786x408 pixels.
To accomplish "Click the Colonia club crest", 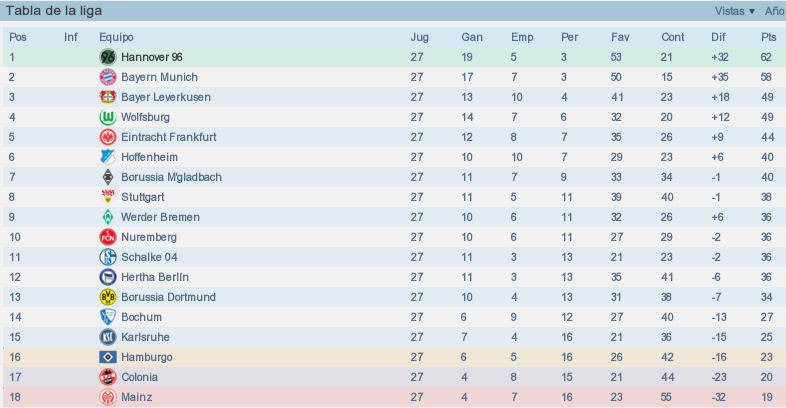I will coord(108,377).
